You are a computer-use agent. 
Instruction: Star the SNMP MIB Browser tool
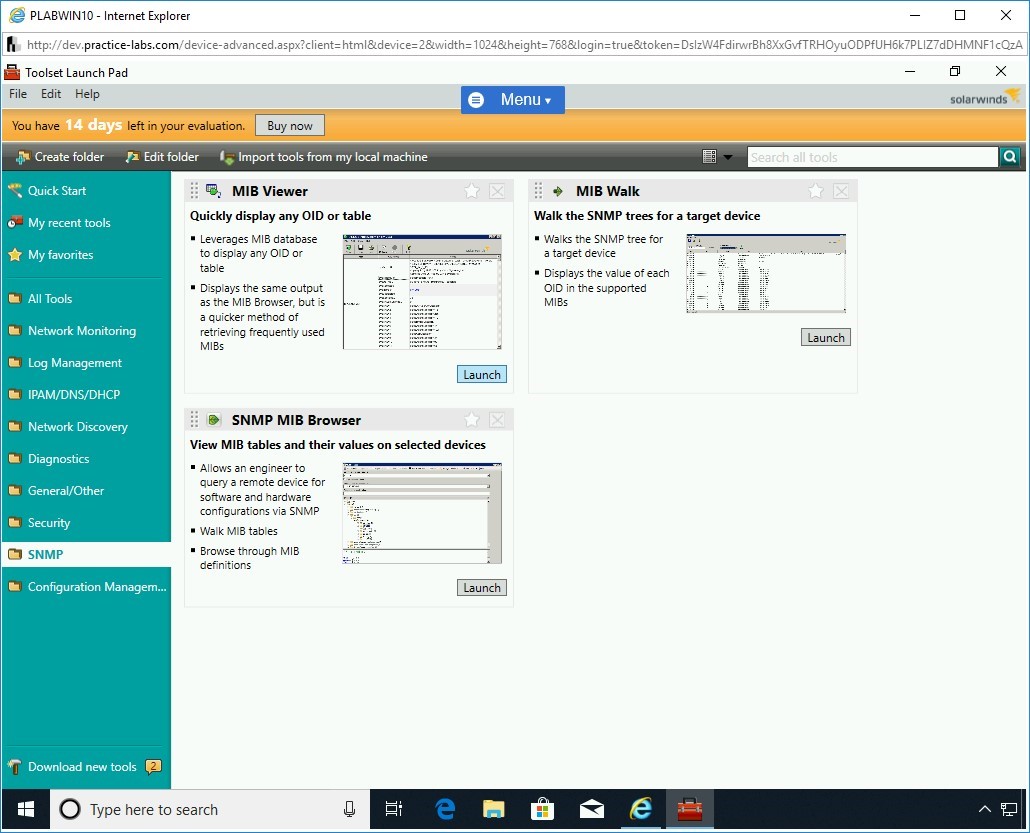coord(472,420)
